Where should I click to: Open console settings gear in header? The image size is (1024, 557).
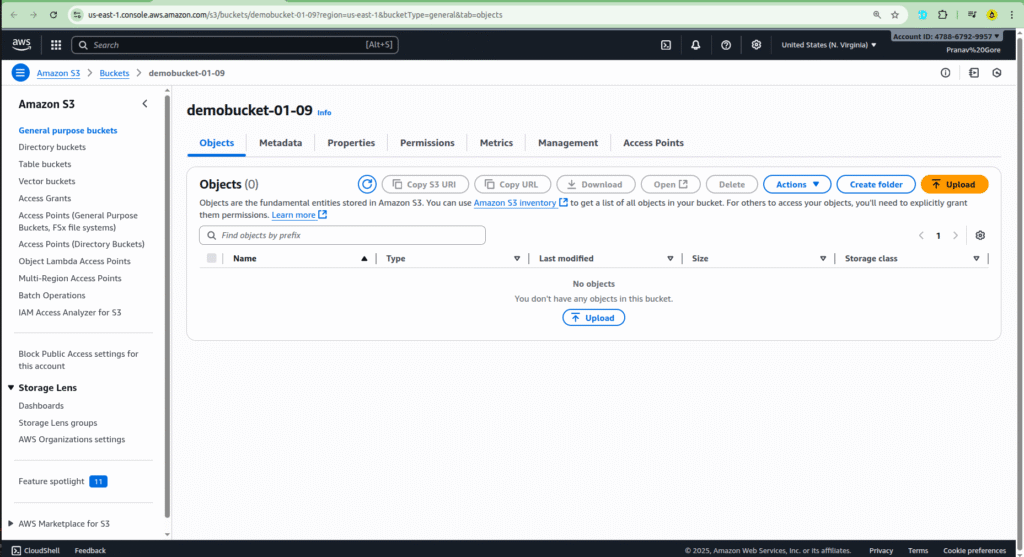(756, 45)
